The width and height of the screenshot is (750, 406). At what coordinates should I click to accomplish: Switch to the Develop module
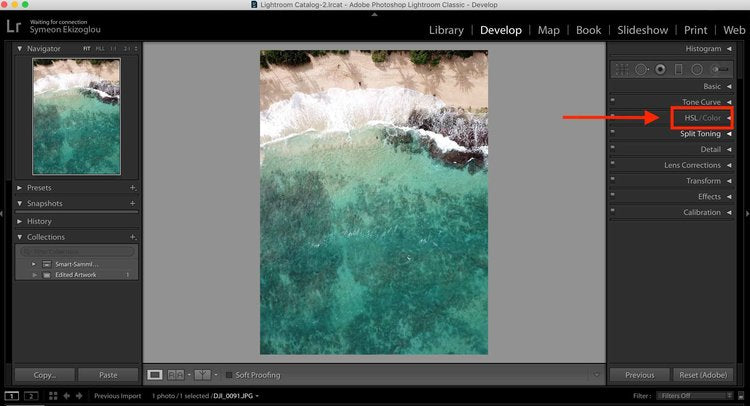tap(501, 30)
